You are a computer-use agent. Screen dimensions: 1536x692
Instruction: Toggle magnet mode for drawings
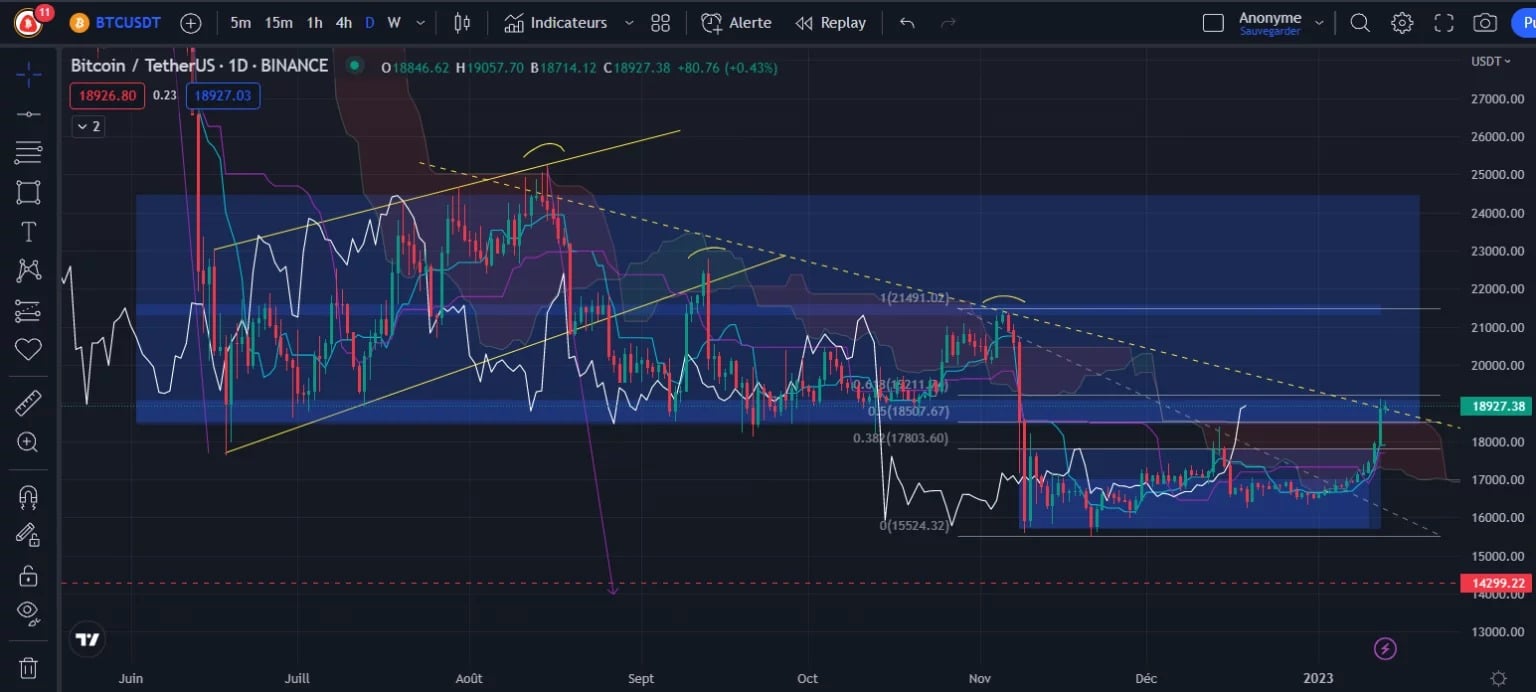tap(28, 496)
